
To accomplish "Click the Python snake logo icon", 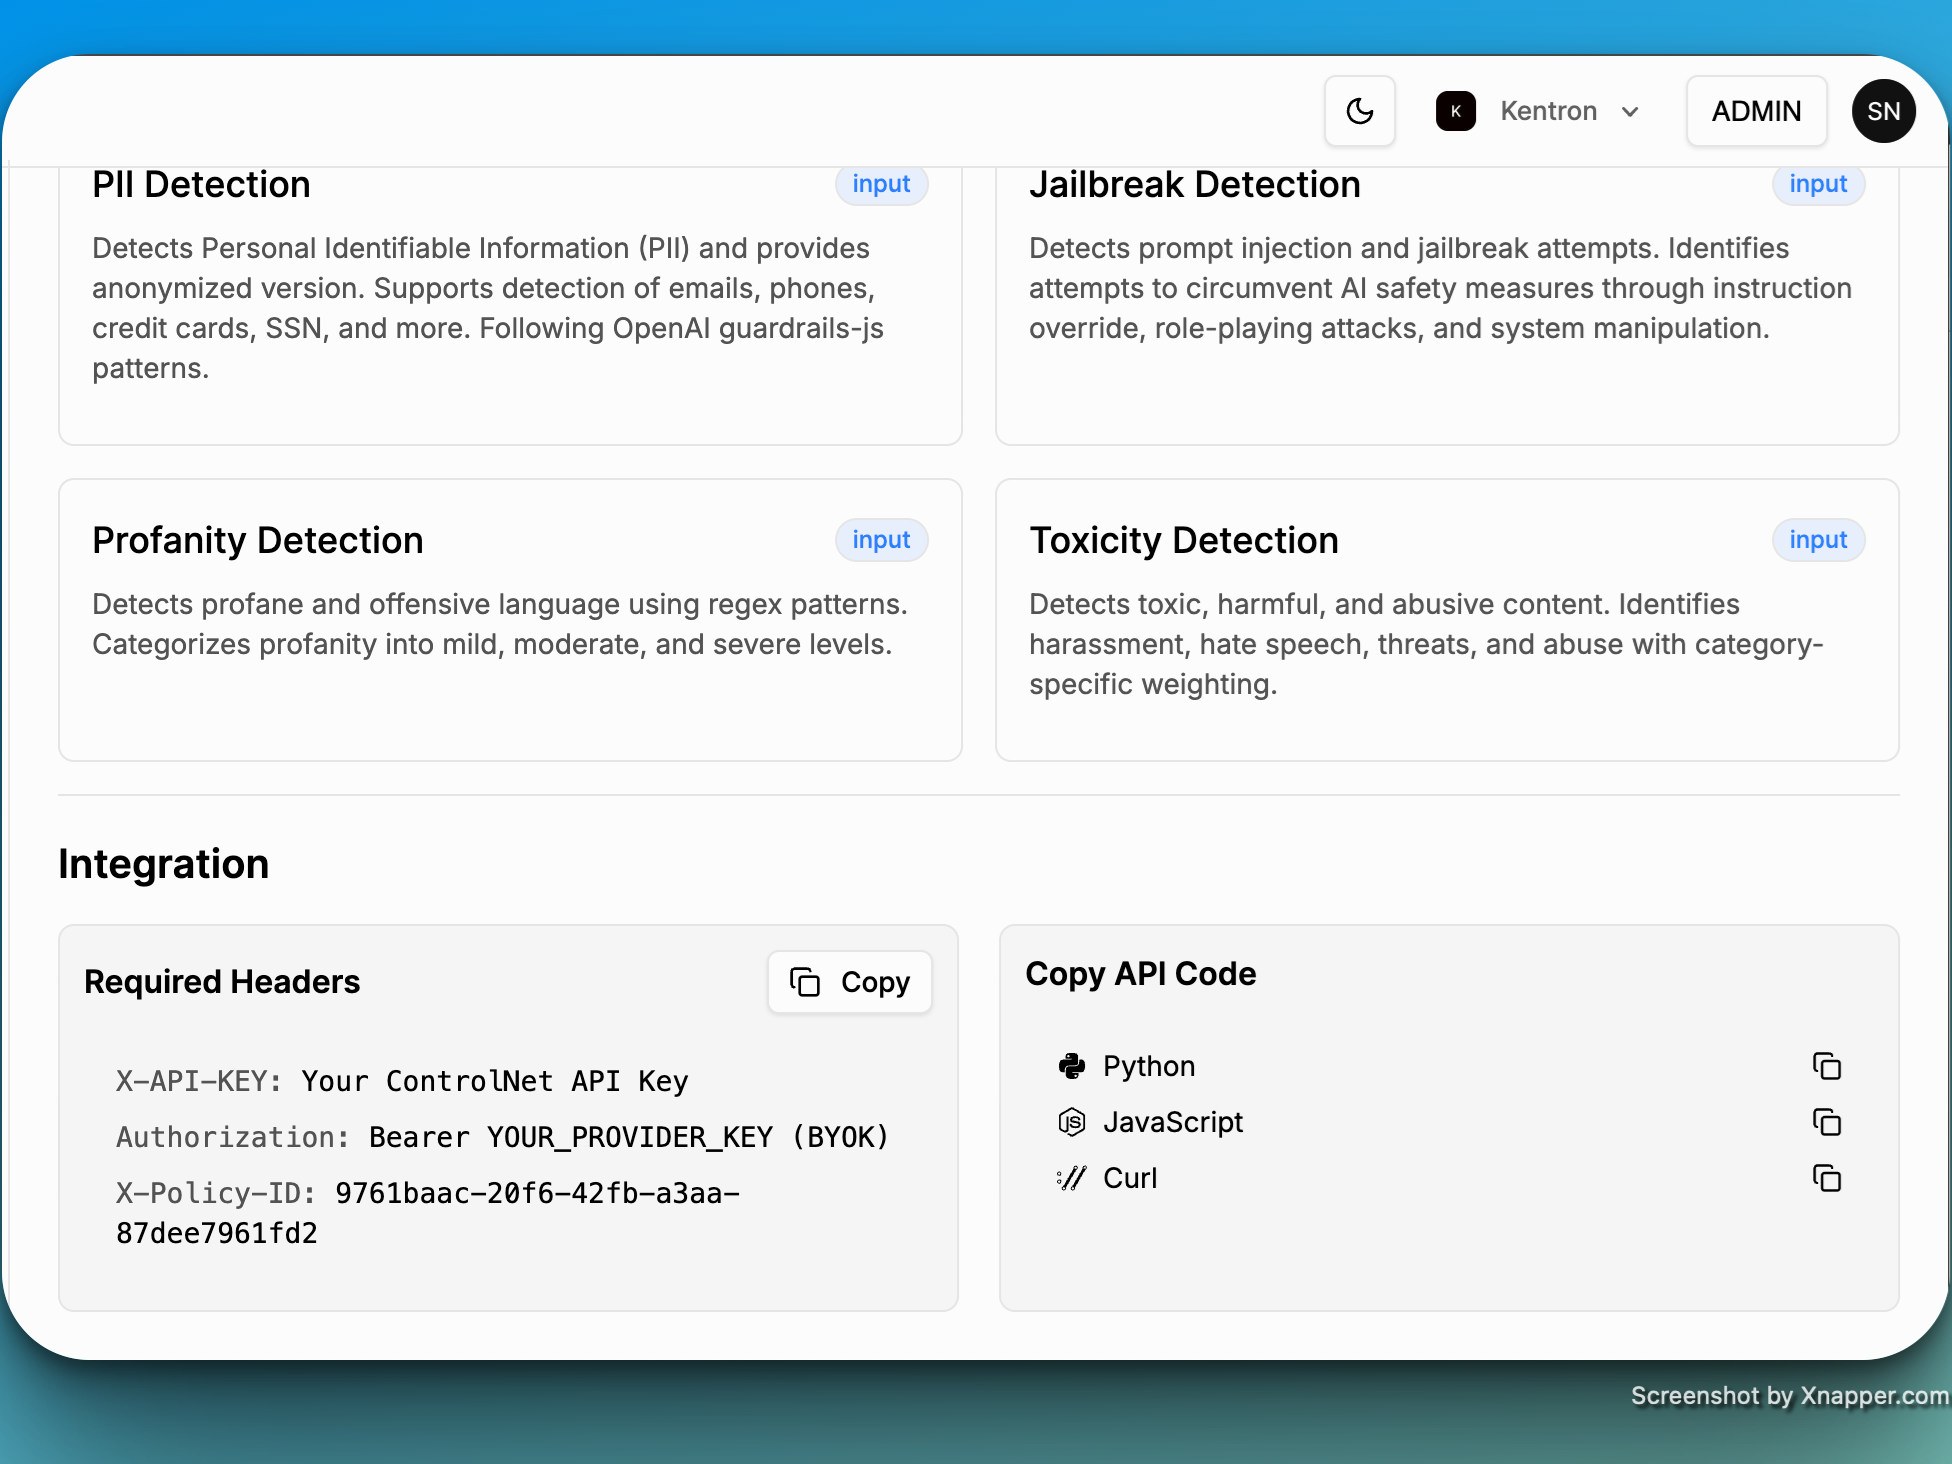I will pos(1071,1066).
